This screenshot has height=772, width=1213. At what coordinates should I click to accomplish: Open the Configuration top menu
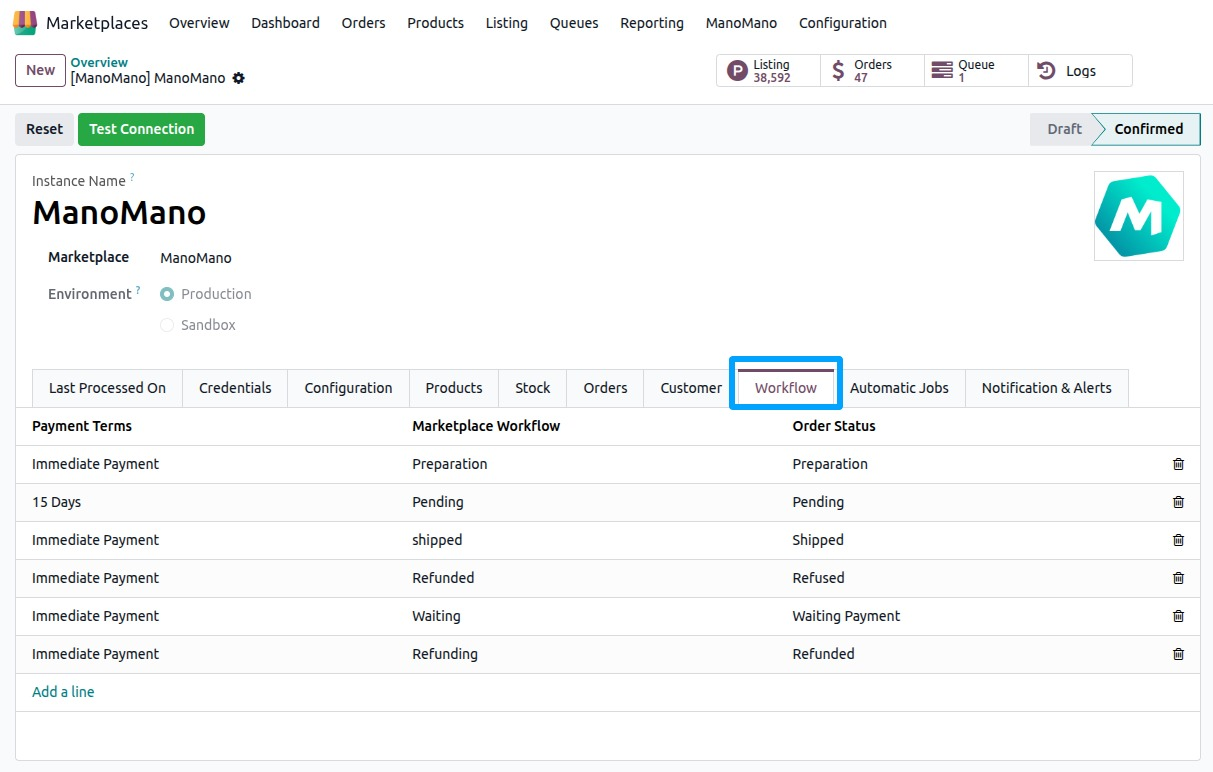[843, 23]
